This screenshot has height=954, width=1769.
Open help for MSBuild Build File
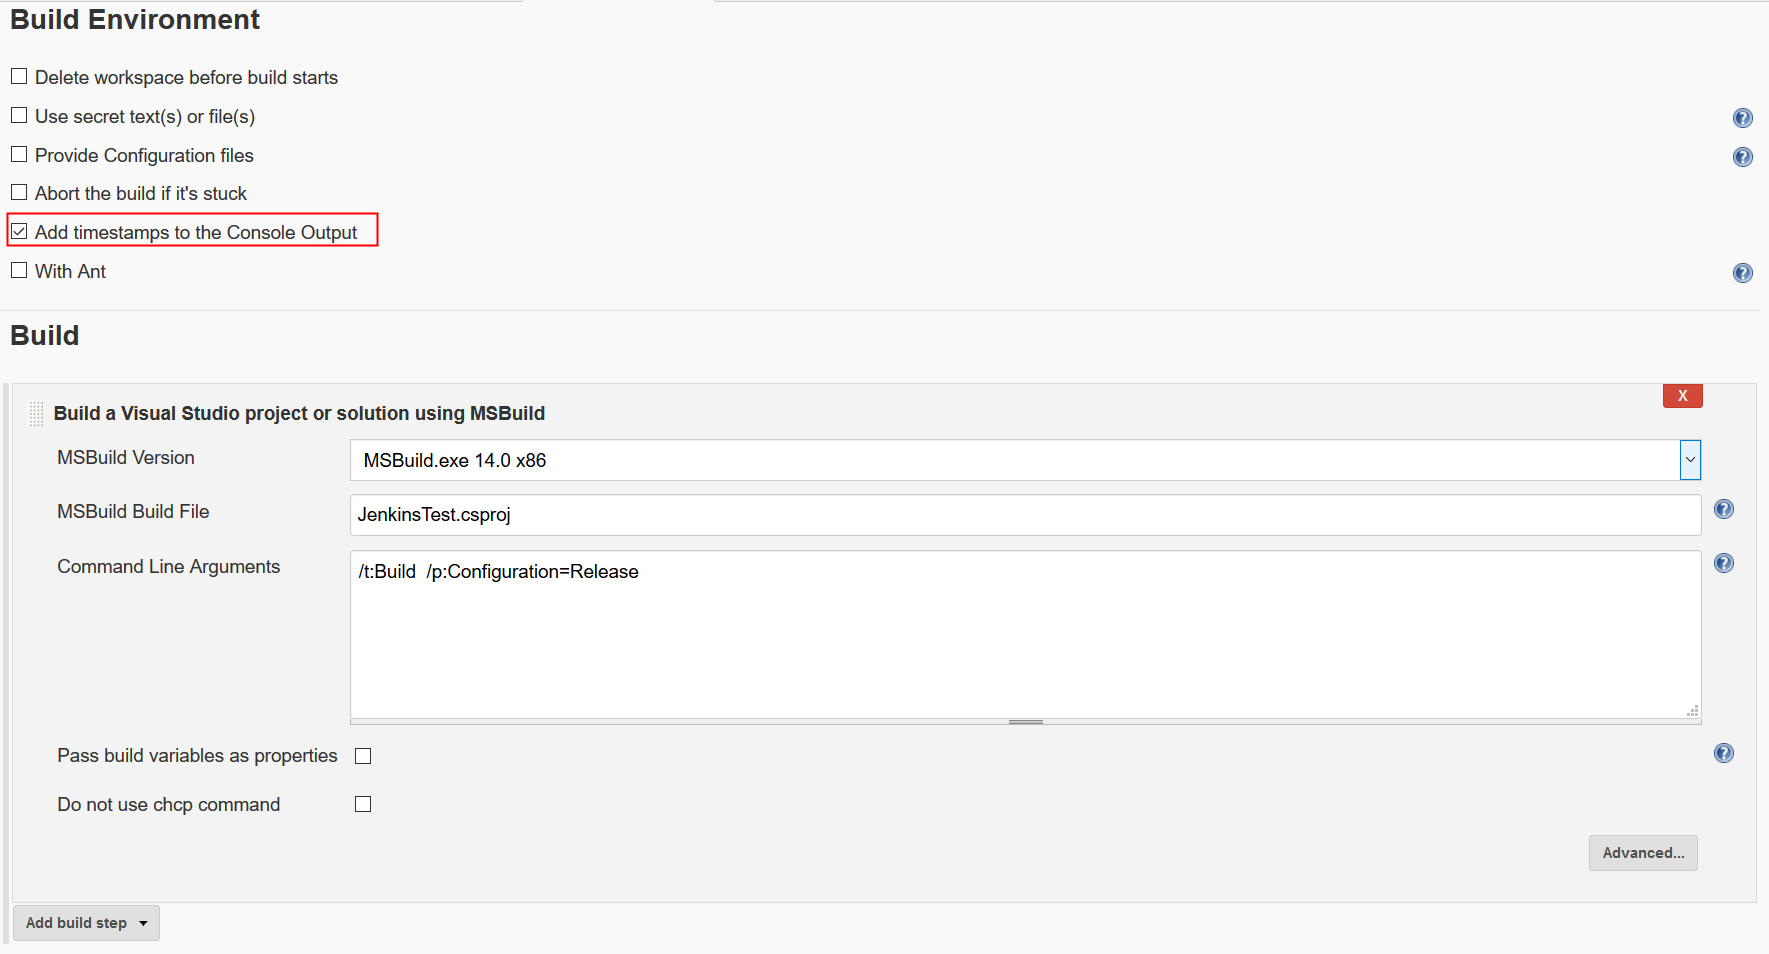[x=1723, y=509]
